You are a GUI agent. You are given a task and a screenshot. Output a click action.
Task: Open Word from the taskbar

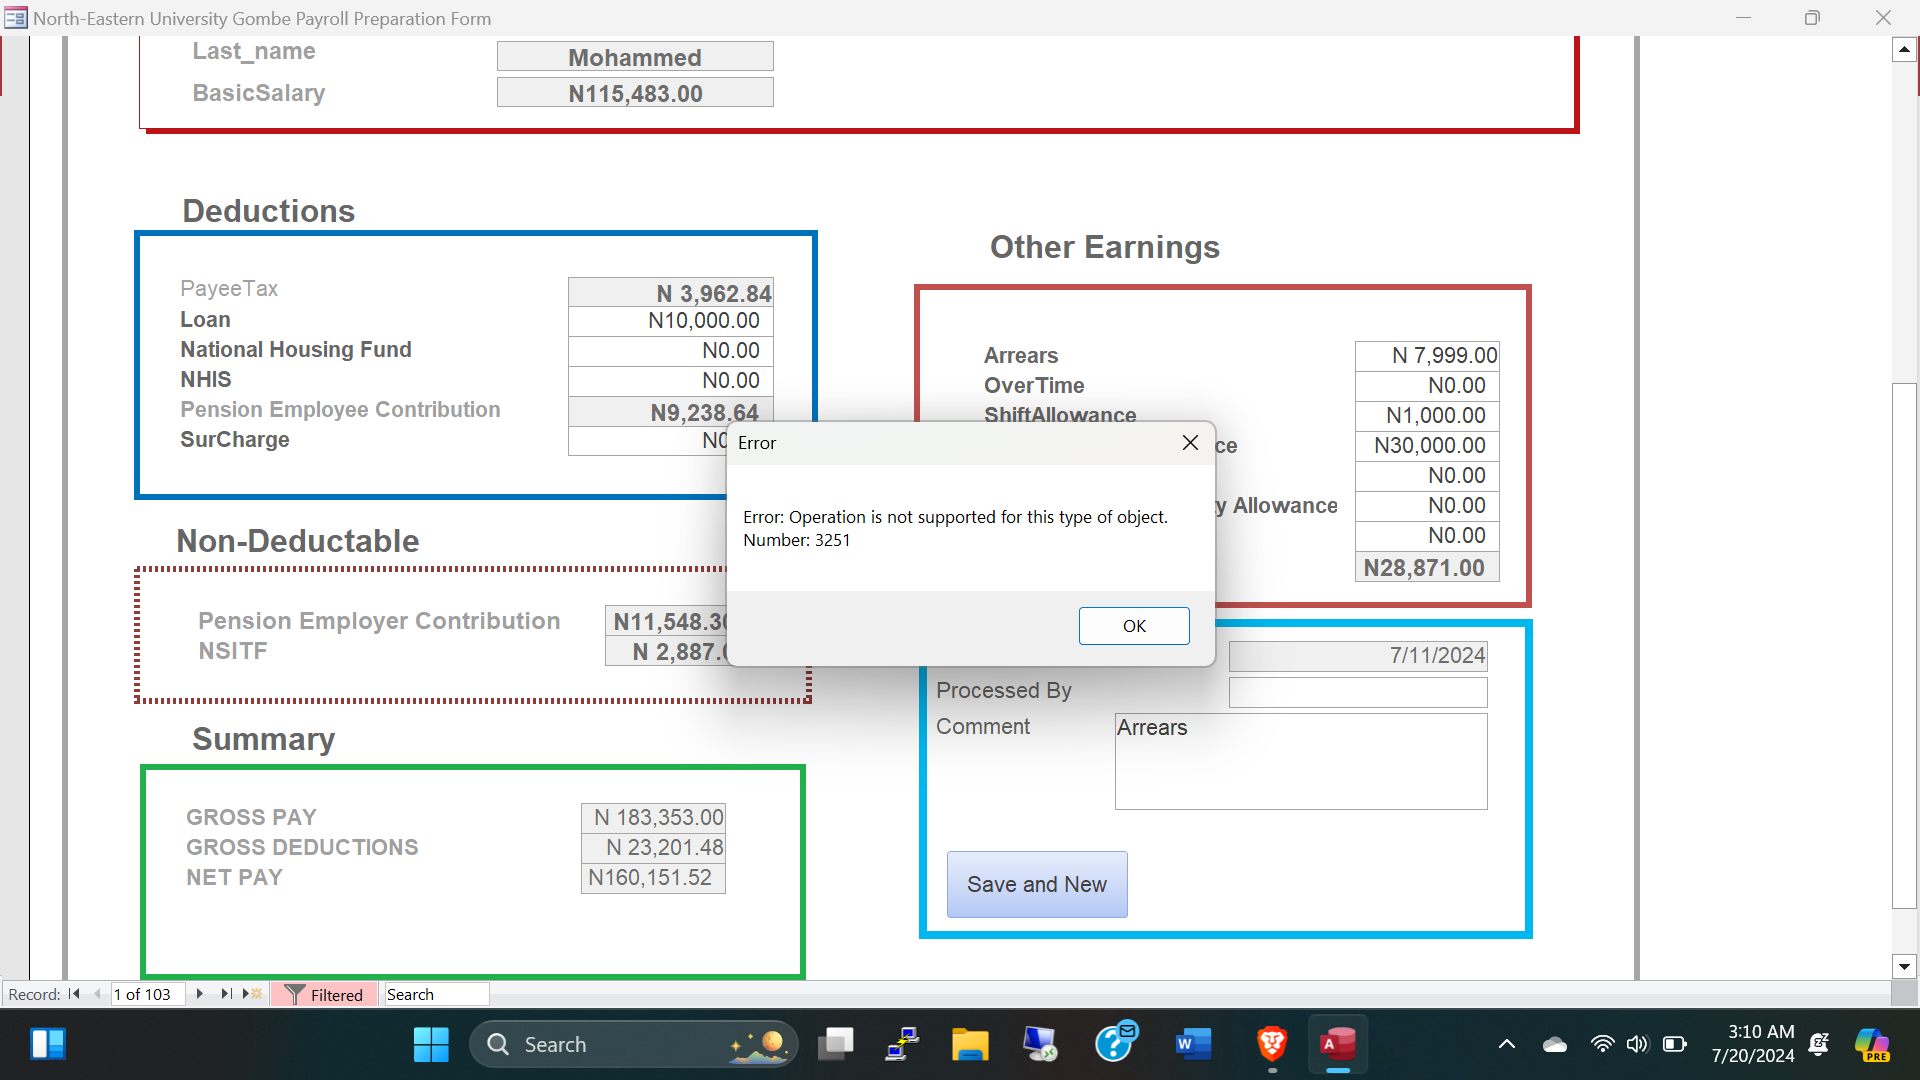[x=1192, y=1045]
